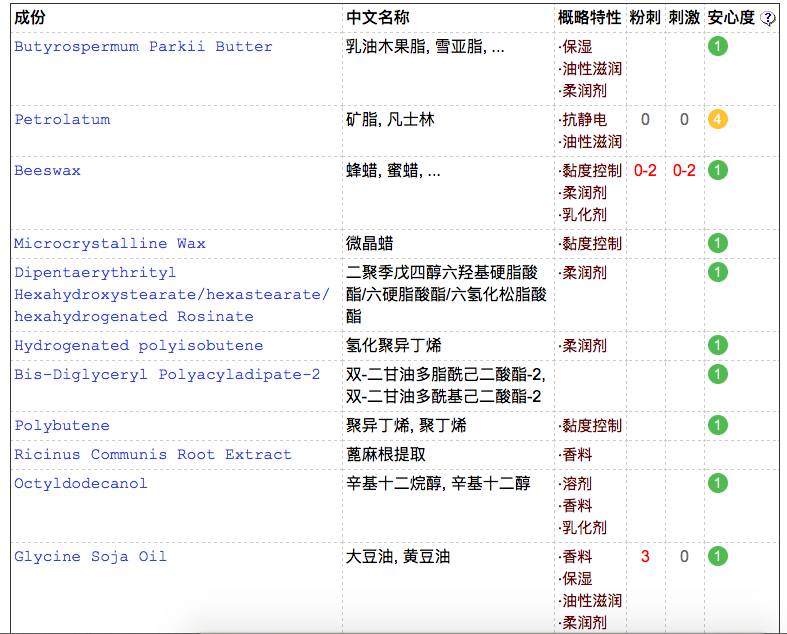Open the Beeswax ingredient link

[x=47, y=171]
